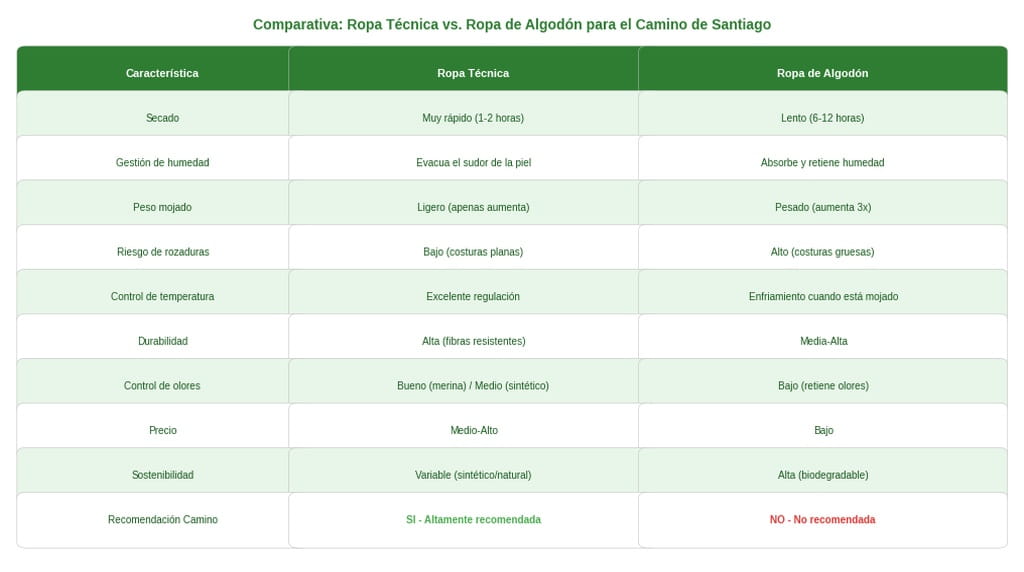Click the 'Secado' row label
Image resolution: width=1024 pixels, height=572 pixels.
point(162,118)
